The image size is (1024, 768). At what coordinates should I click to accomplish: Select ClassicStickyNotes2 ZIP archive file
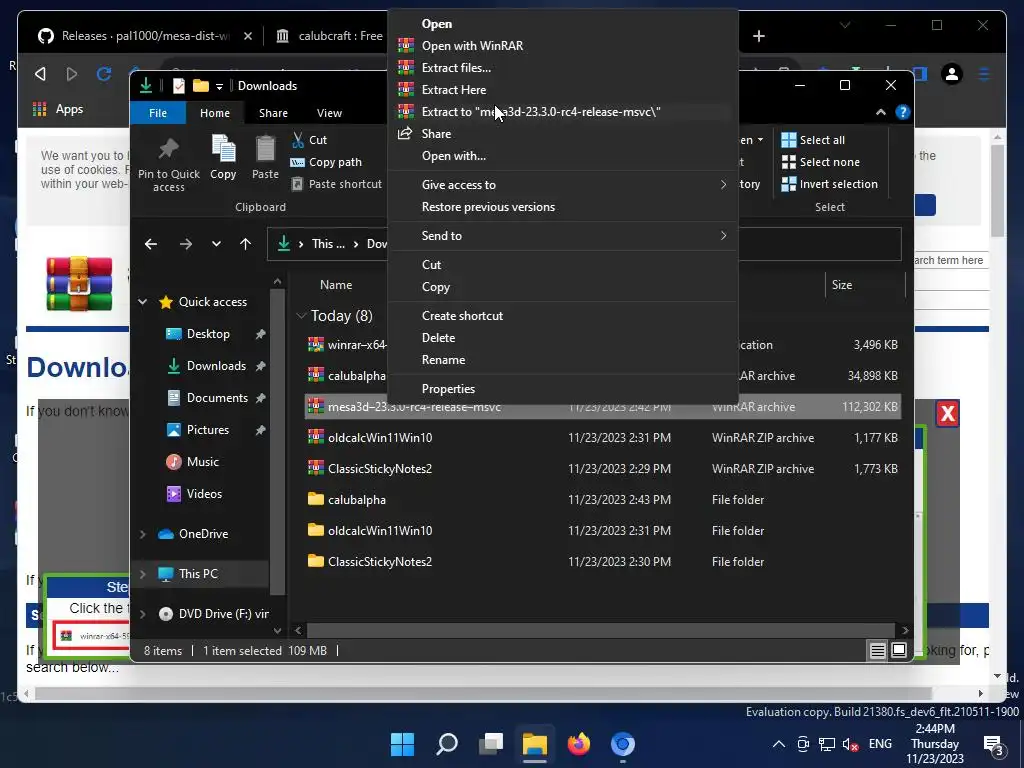[603, 469]
